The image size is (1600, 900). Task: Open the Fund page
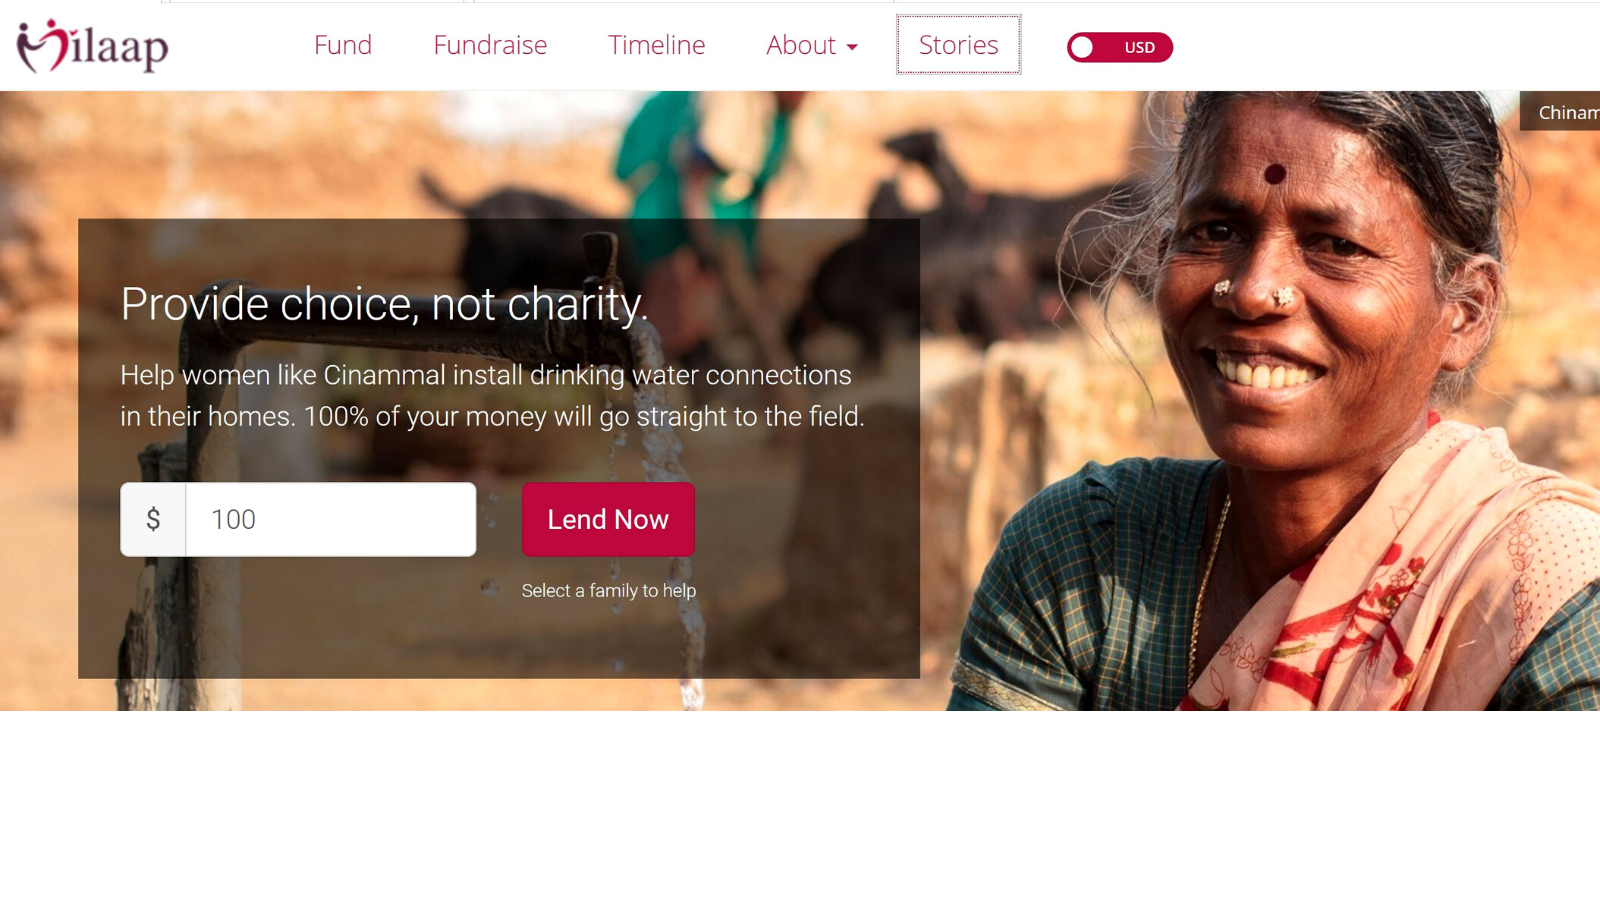click(x=343, y=45)
